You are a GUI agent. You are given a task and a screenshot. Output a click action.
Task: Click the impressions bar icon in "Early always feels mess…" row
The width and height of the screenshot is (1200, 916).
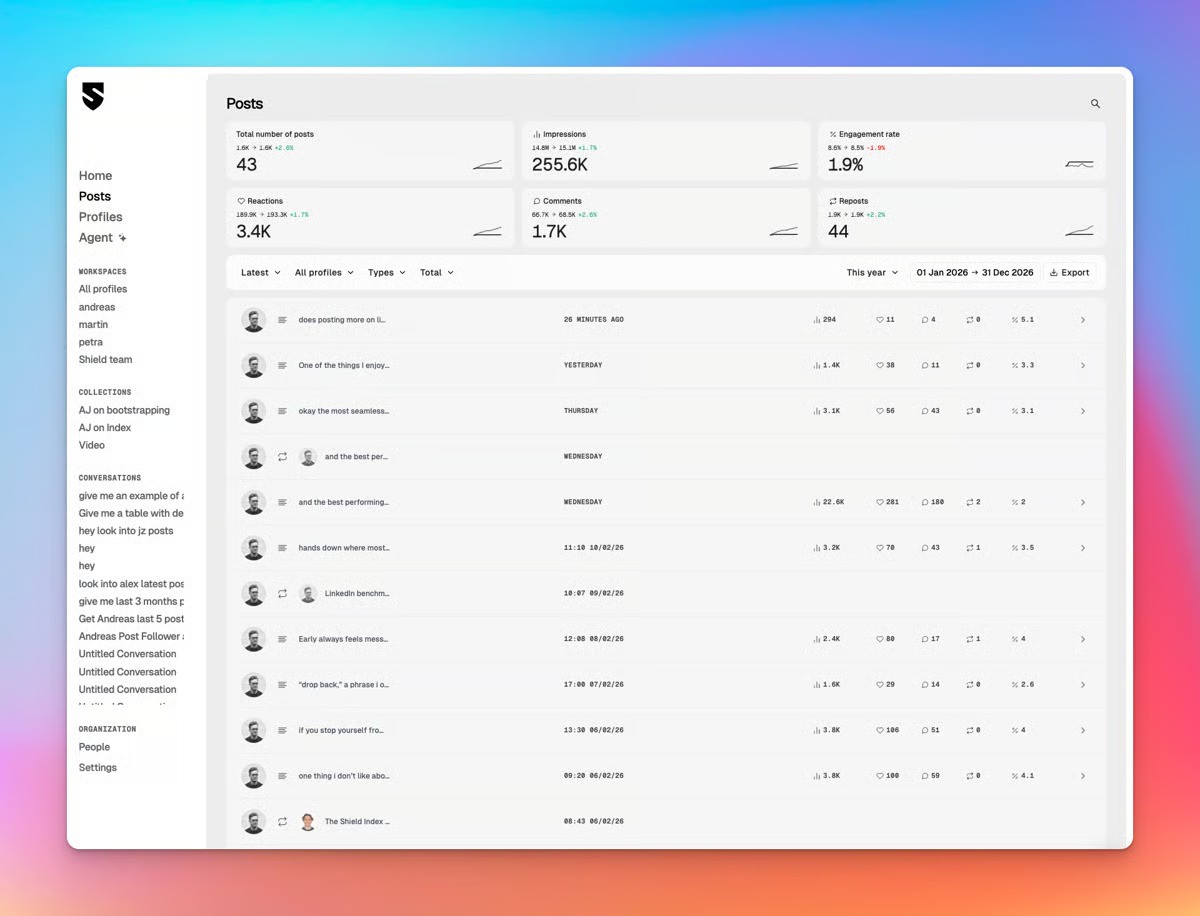[817, 639]
